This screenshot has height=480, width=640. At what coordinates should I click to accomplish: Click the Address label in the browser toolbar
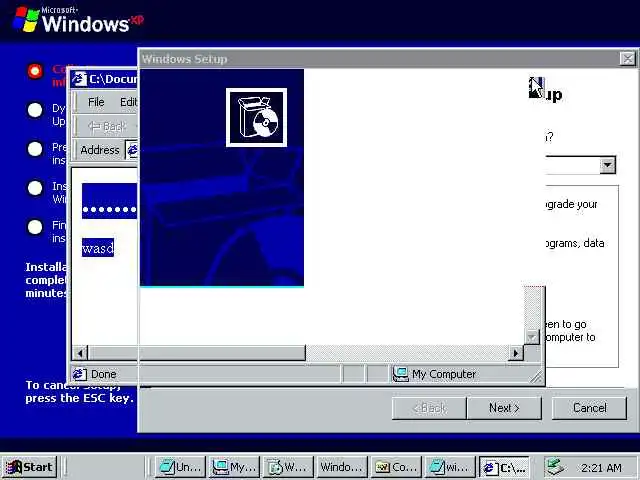pos(100,150)
